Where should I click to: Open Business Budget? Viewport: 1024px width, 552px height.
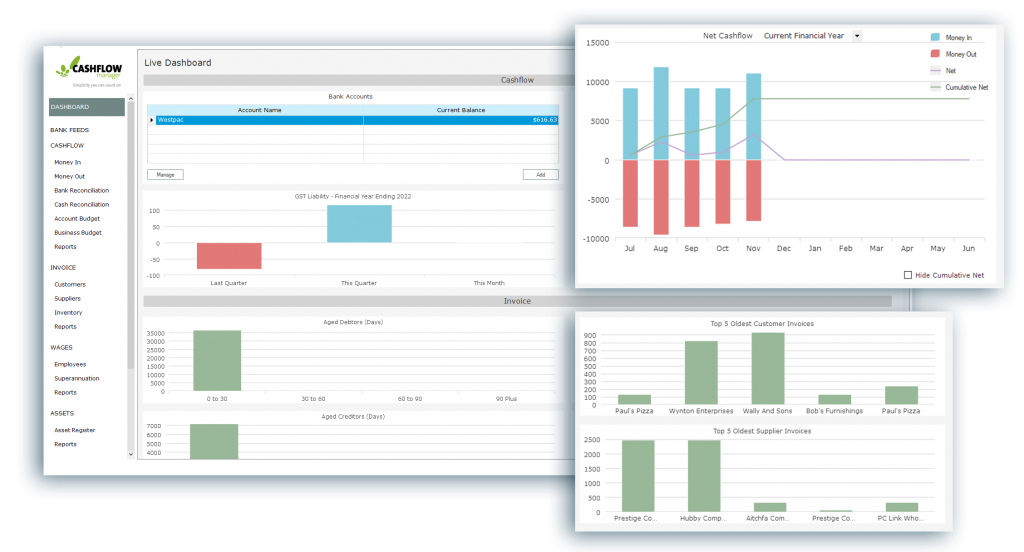[x=78, y=233]
